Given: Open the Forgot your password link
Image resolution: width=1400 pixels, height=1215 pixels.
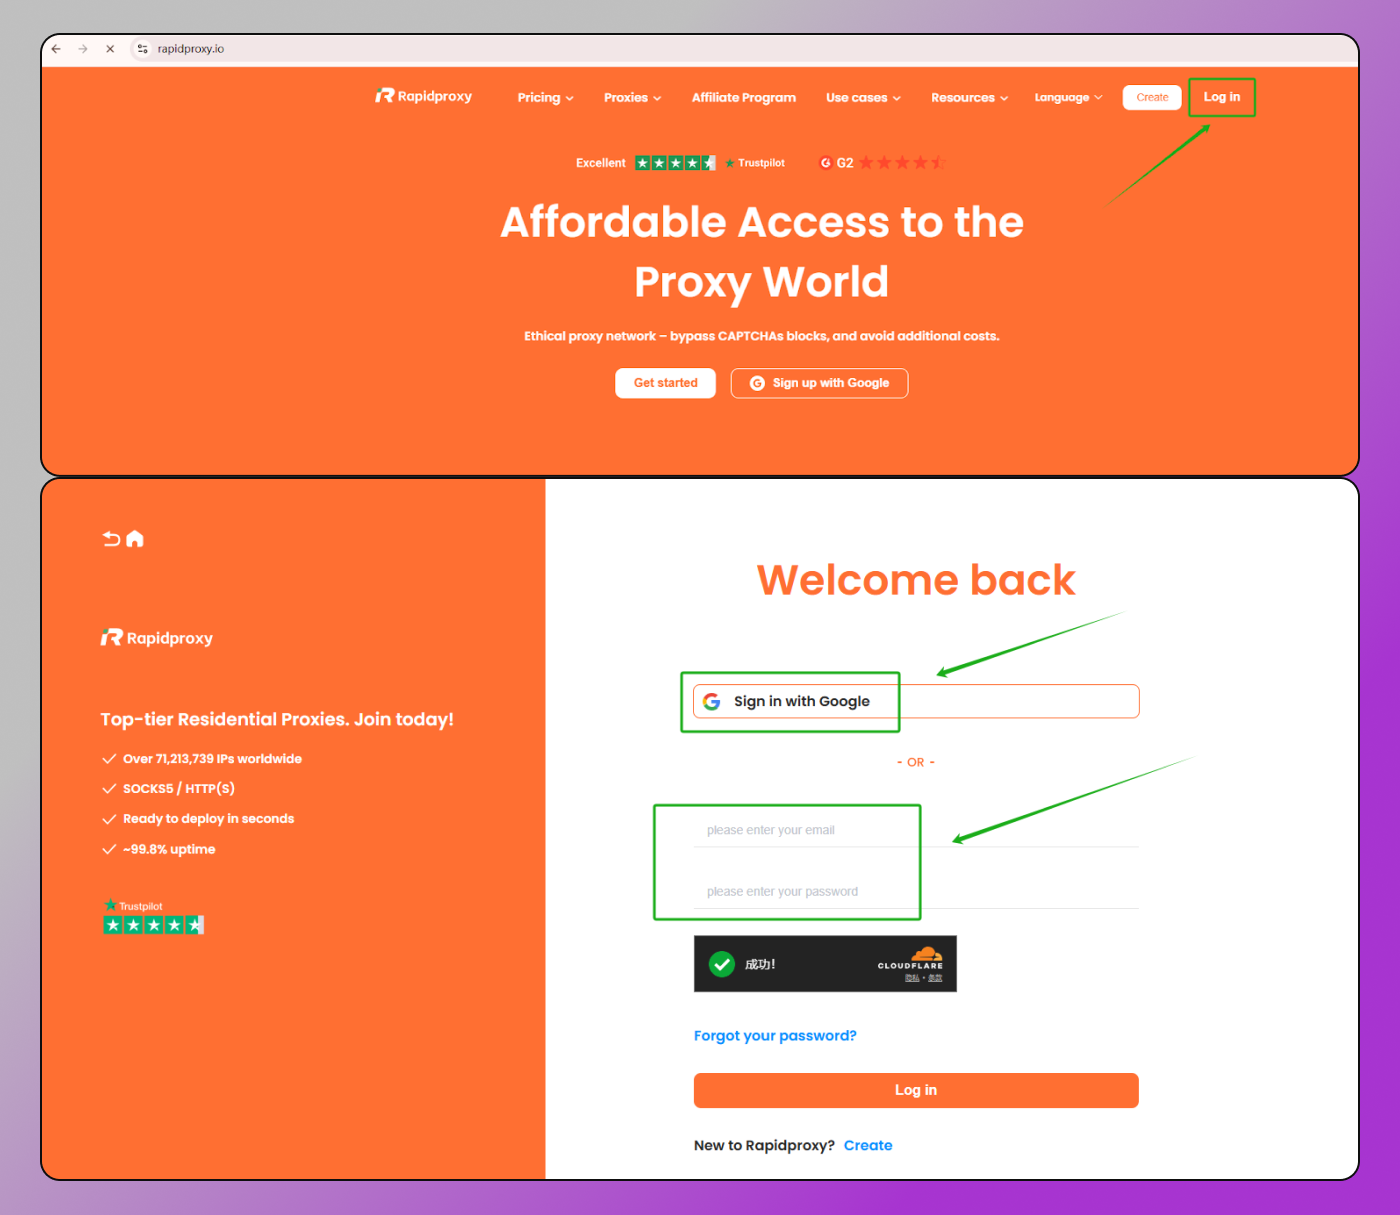Looking at the screenshot, I should tap(775, 1036).
